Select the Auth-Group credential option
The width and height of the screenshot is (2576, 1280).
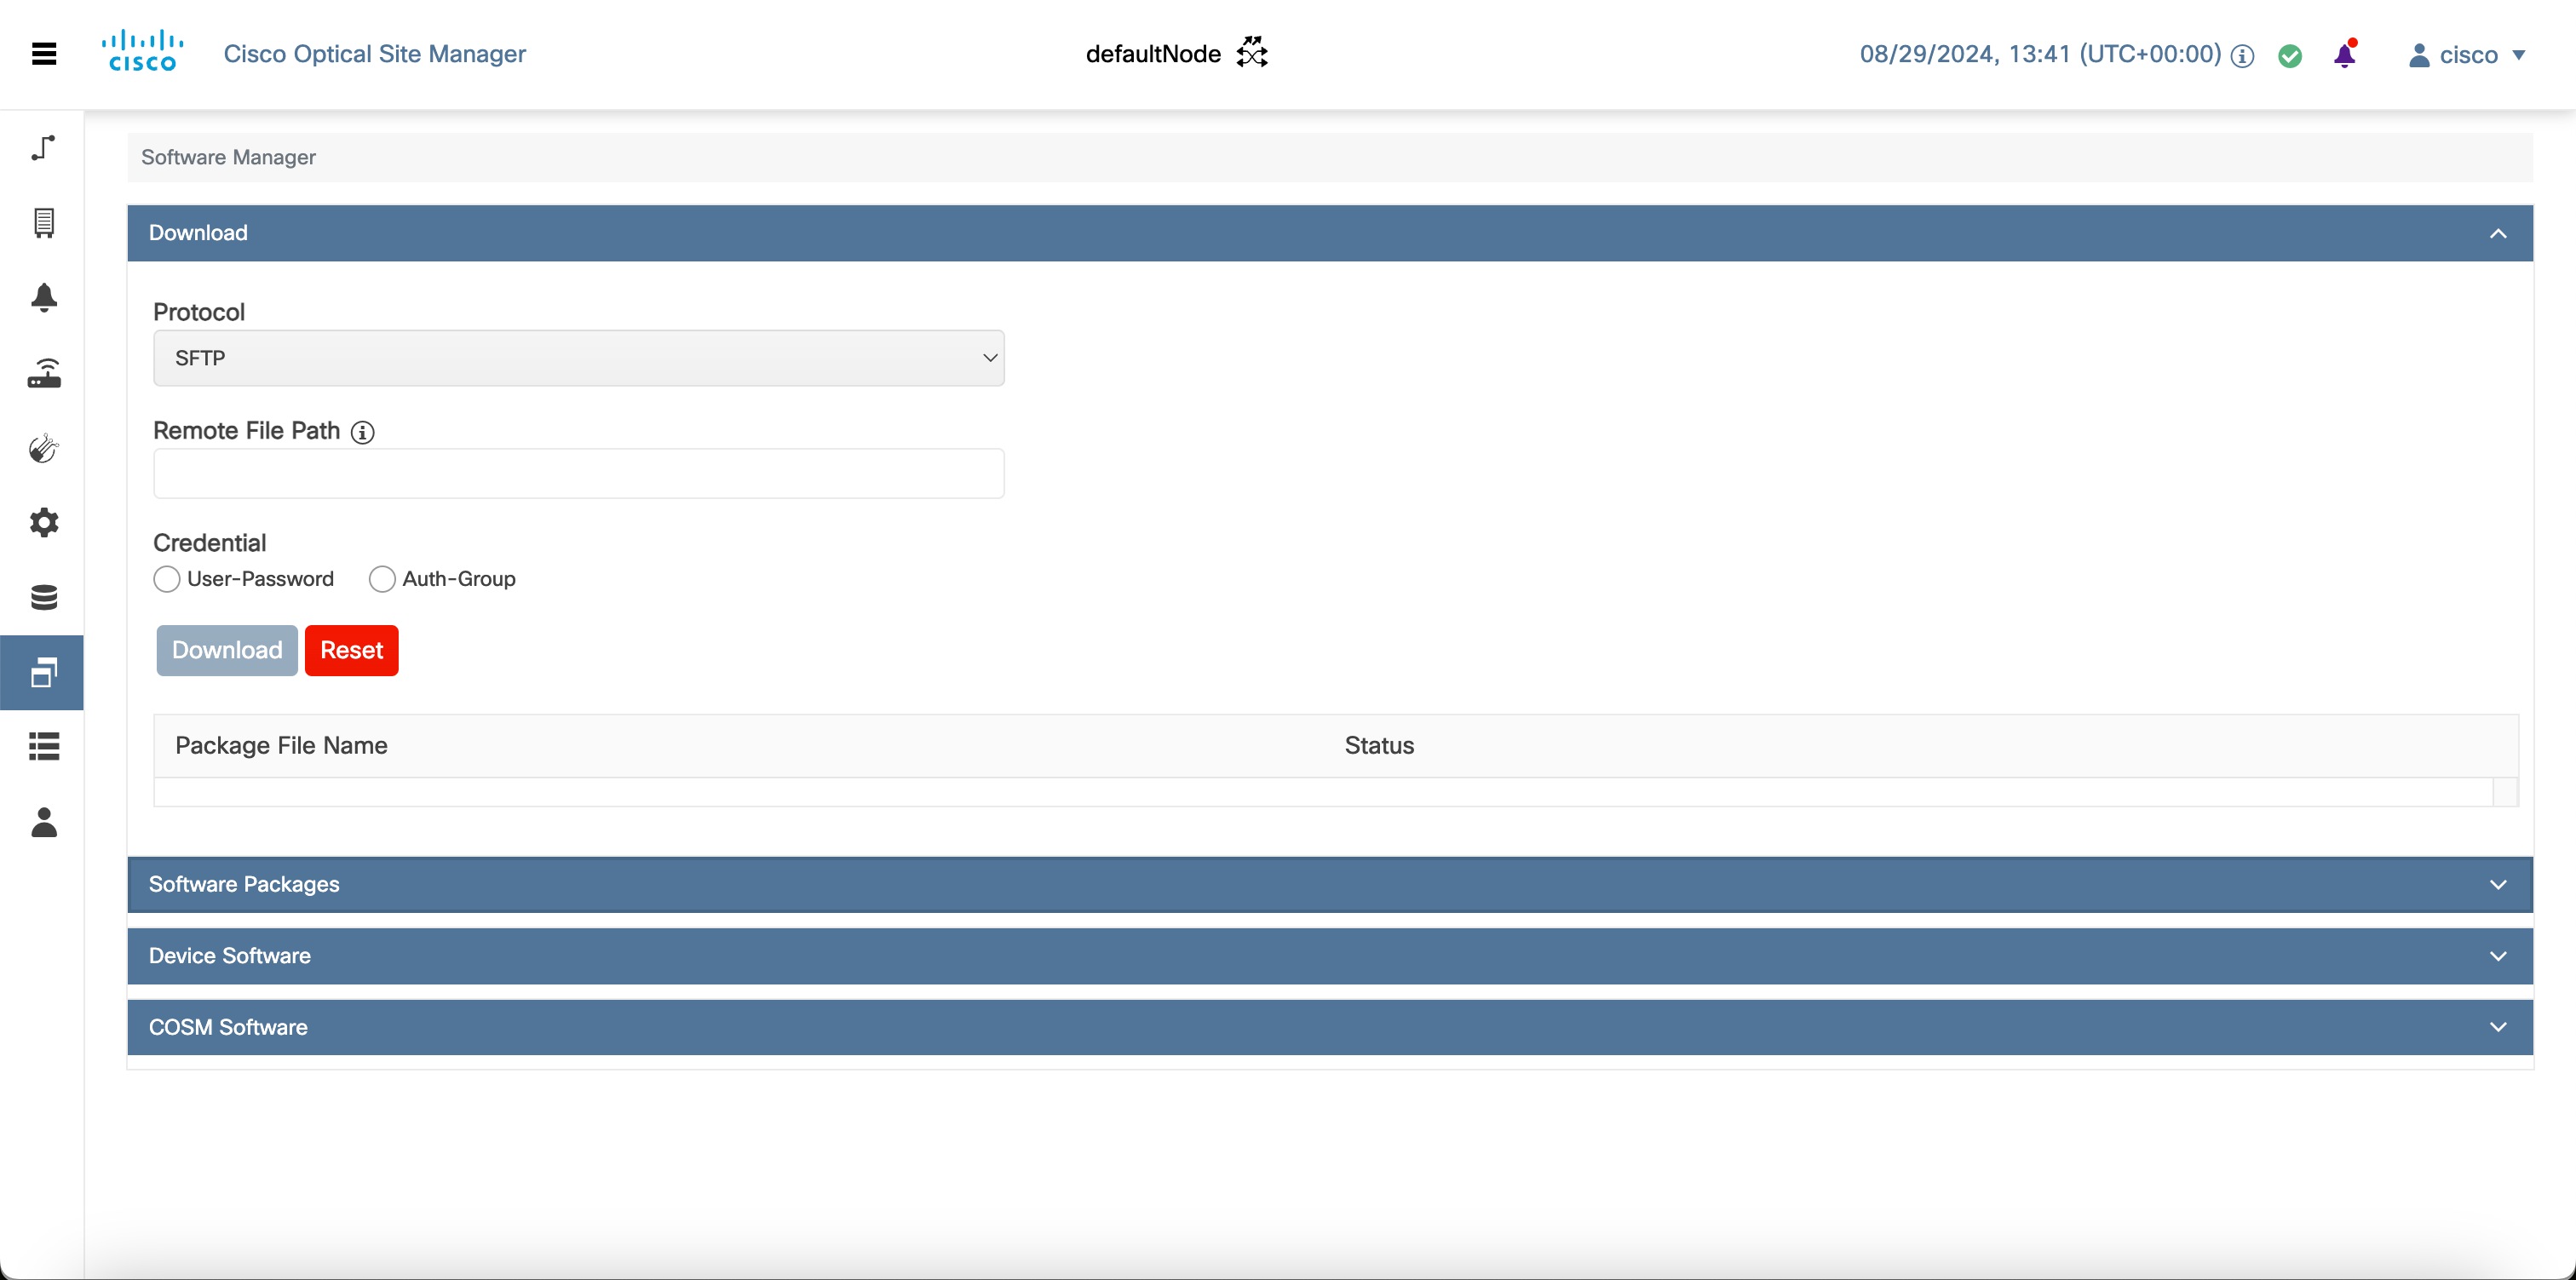(381, 579)
